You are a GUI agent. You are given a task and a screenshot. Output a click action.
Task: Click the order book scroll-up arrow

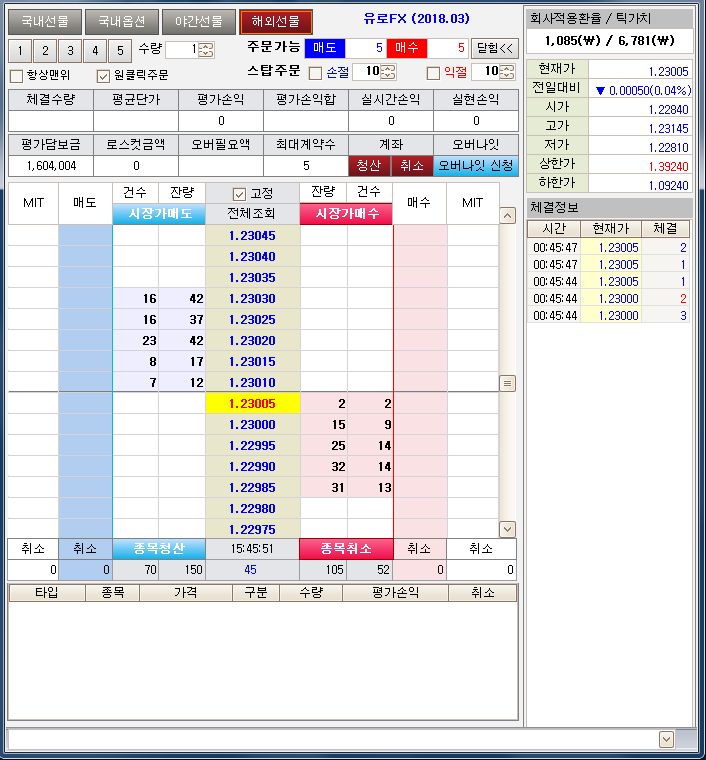tap(507, 216)
